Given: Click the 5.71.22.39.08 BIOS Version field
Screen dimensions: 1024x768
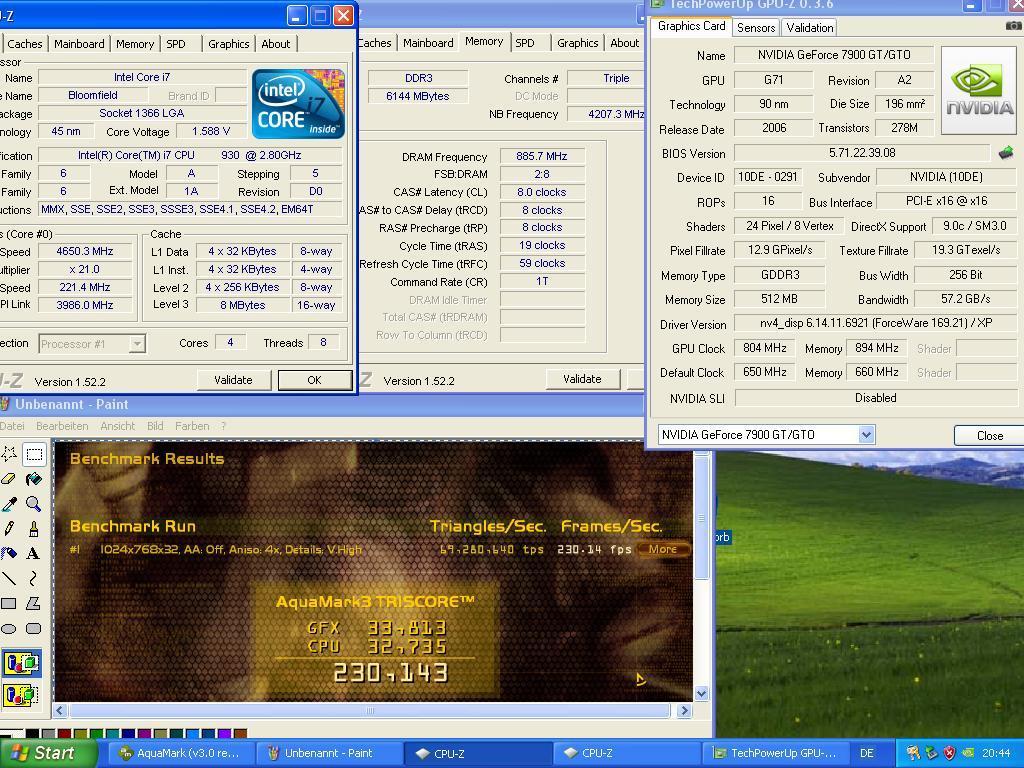Looking at the screenshot, I should click(x=862, y=153).
